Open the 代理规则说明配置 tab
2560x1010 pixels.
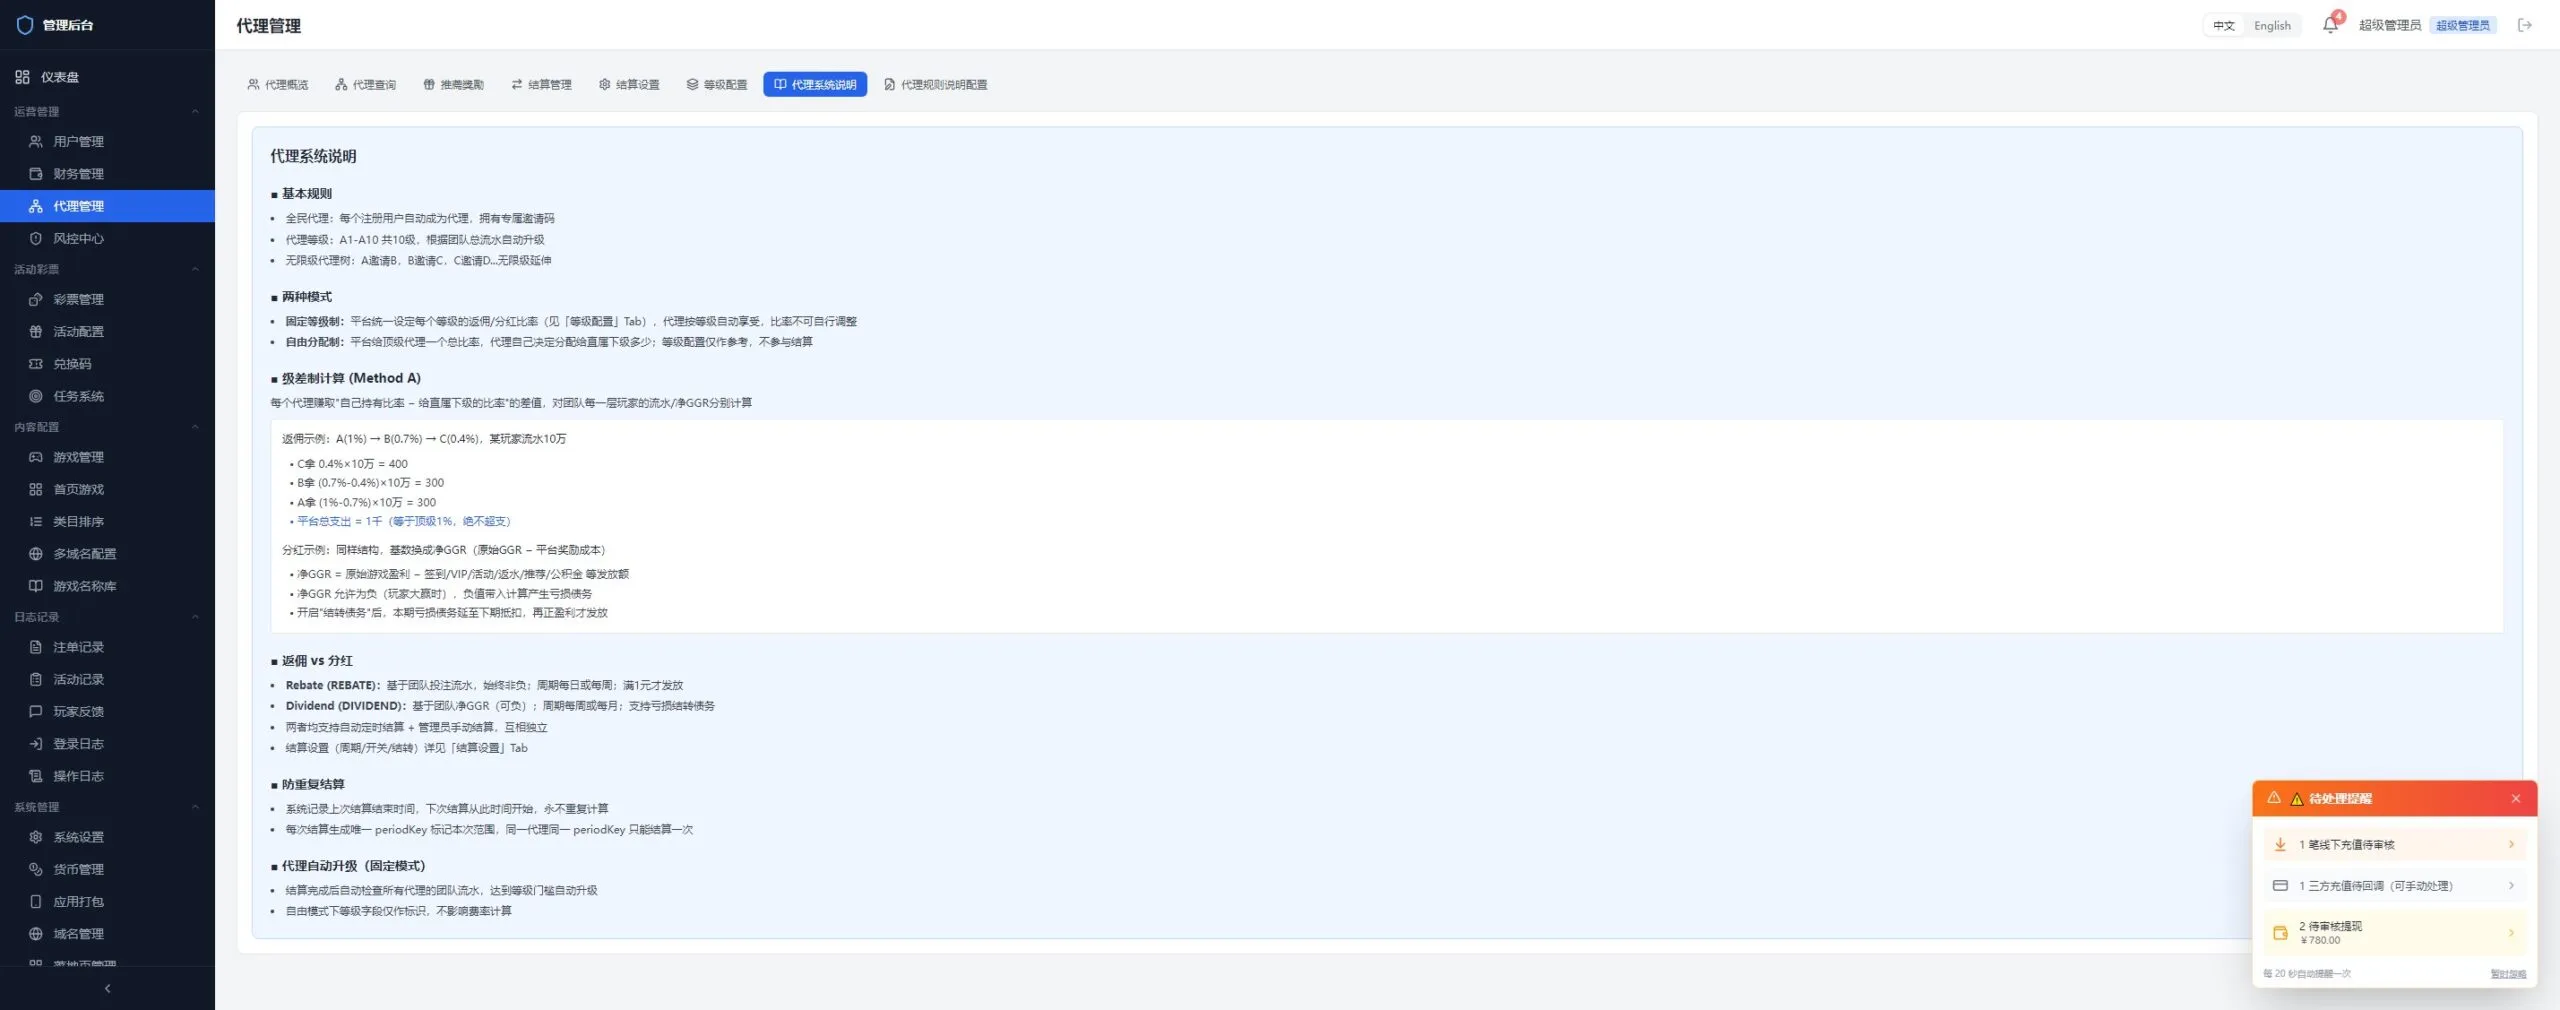[936, 85]
